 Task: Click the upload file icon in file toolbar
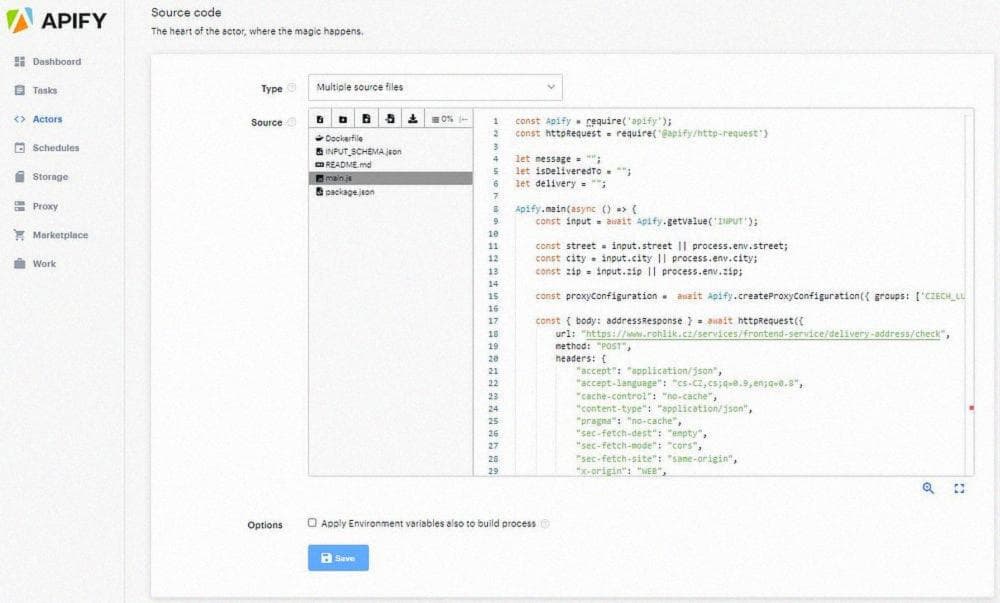[390, 119]
